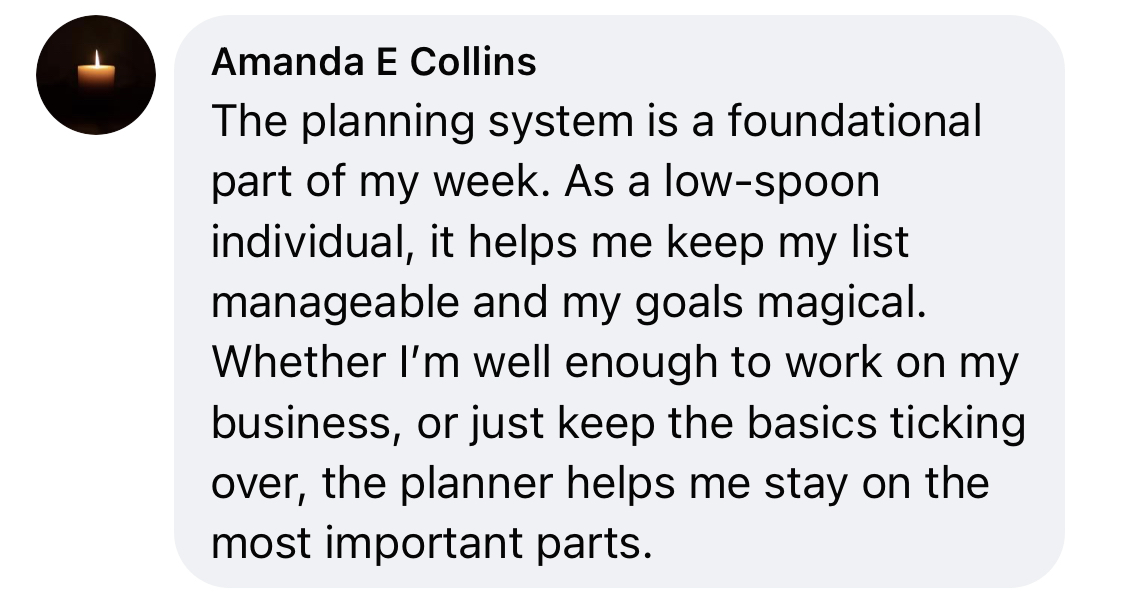Click the candle flame in the avatar

pos(97,60)
